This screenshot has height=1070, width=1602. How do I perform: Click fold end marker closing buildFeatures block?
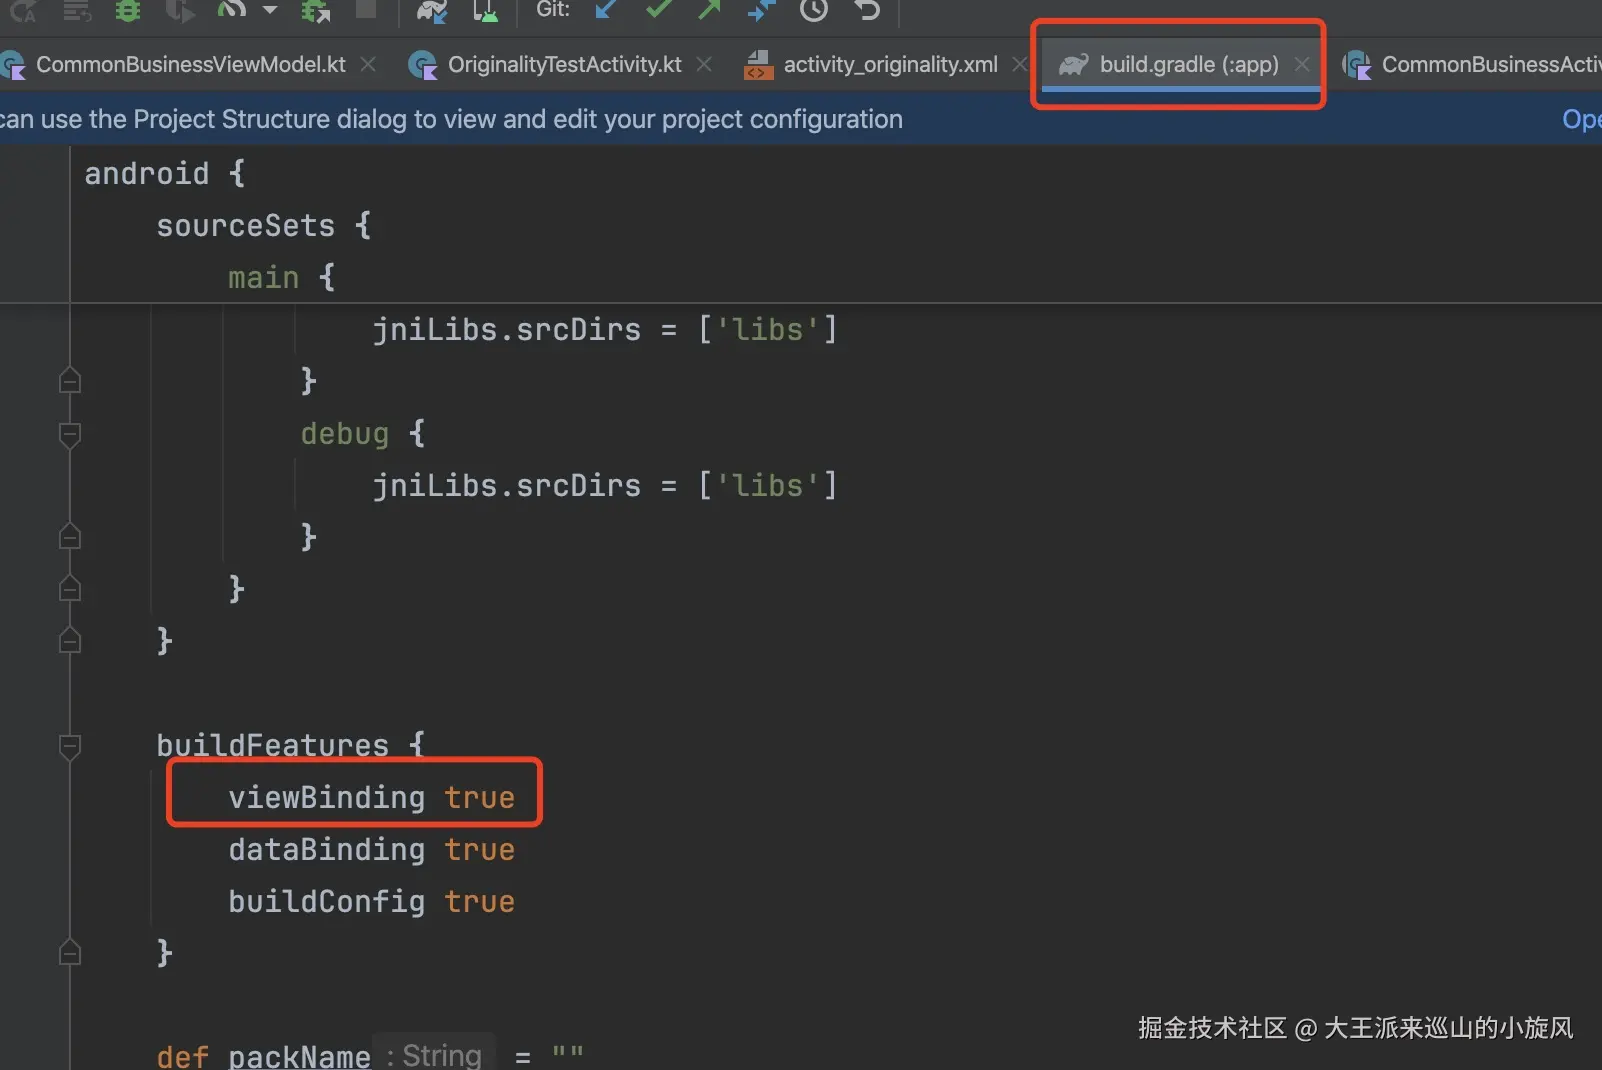70,953
